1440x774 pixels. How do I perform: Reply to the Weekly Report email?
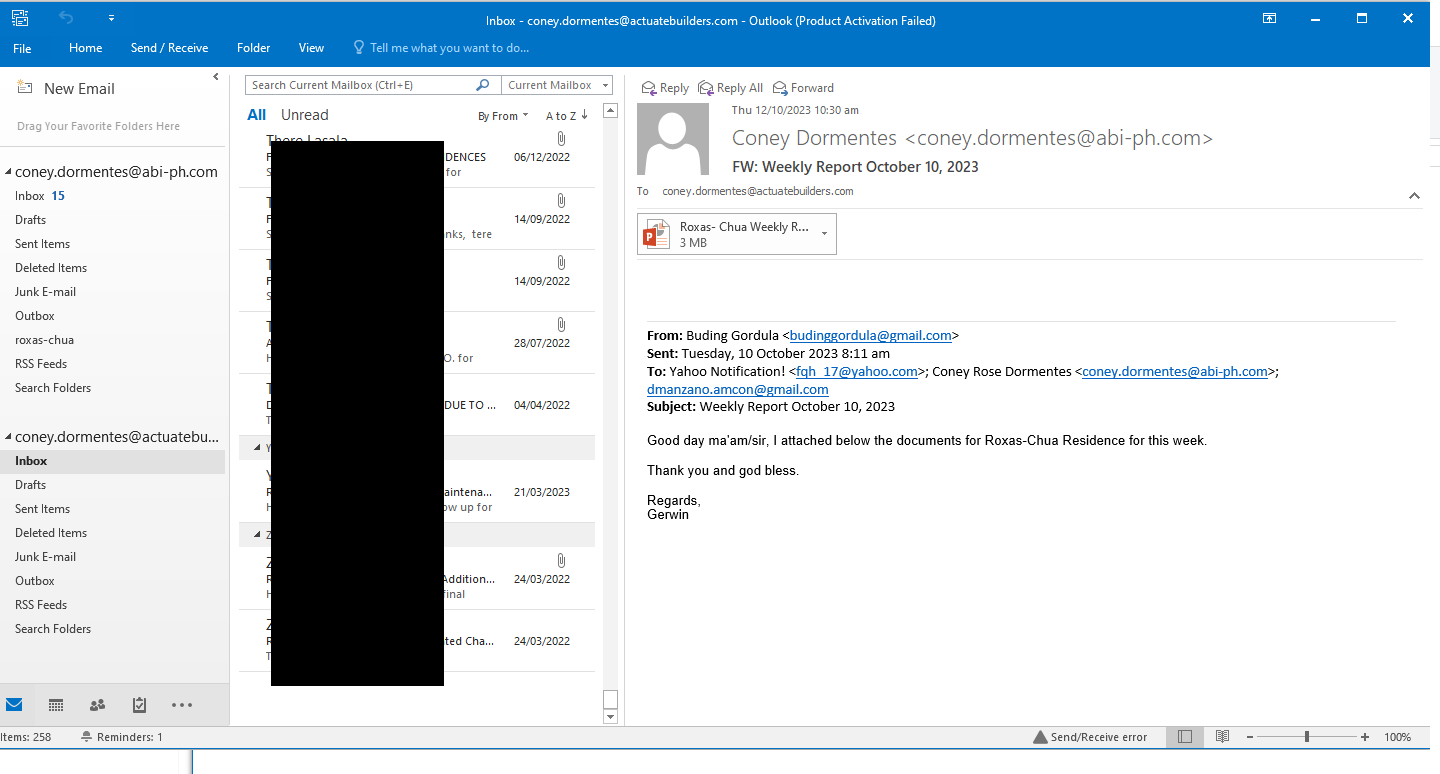click(665, 88)
